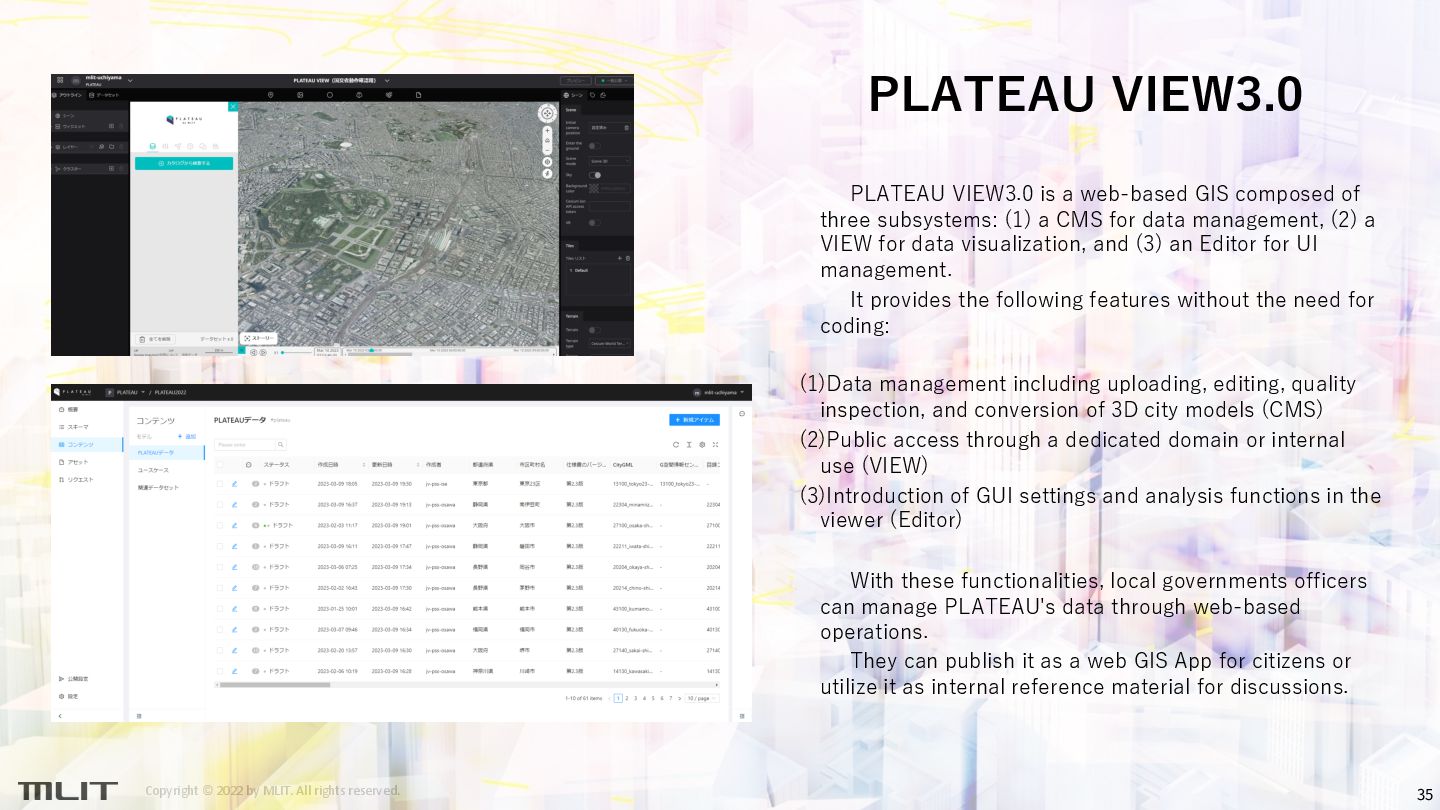1440x810 pixels.
Task: Tick the checkbox of the 2023-02-06 10:19 row
Action: pyautogui.click(x=220, y=671)
